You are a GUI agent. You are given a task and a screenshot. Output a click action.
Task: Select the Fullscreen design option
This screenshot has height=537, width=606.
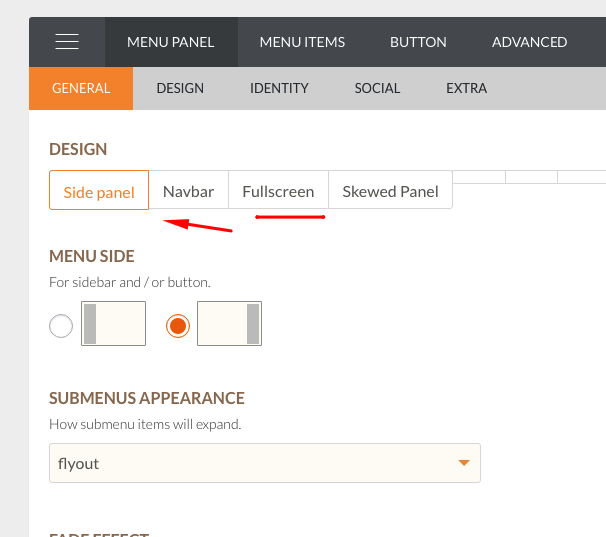click(278, 190)
